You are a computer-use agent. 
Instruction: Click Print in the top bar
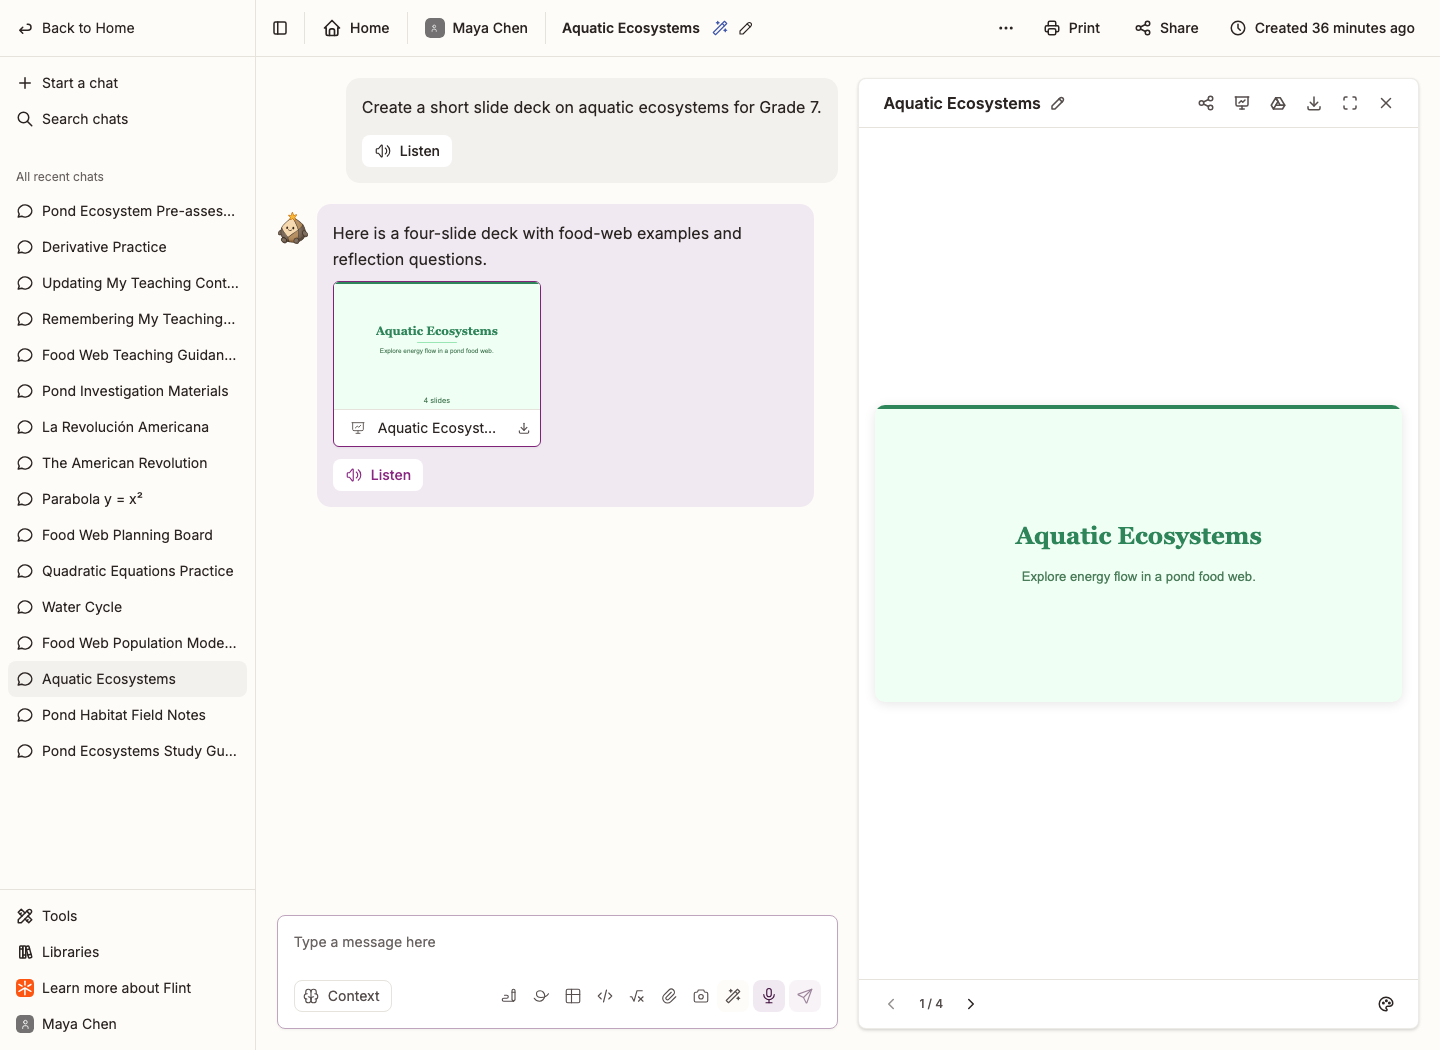1072,28
